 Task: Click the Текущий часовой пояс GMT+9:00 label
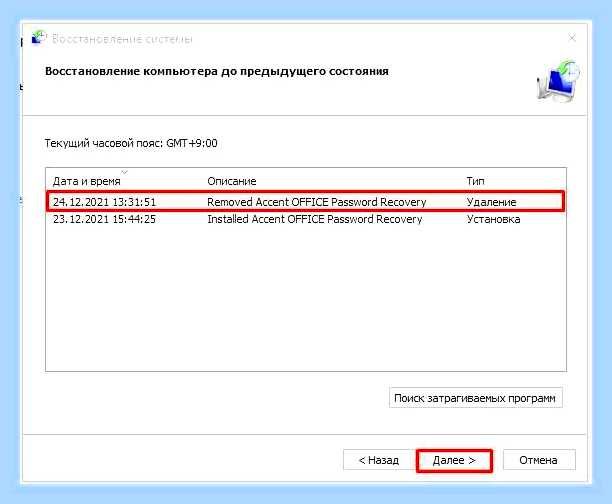click(131, 143)
